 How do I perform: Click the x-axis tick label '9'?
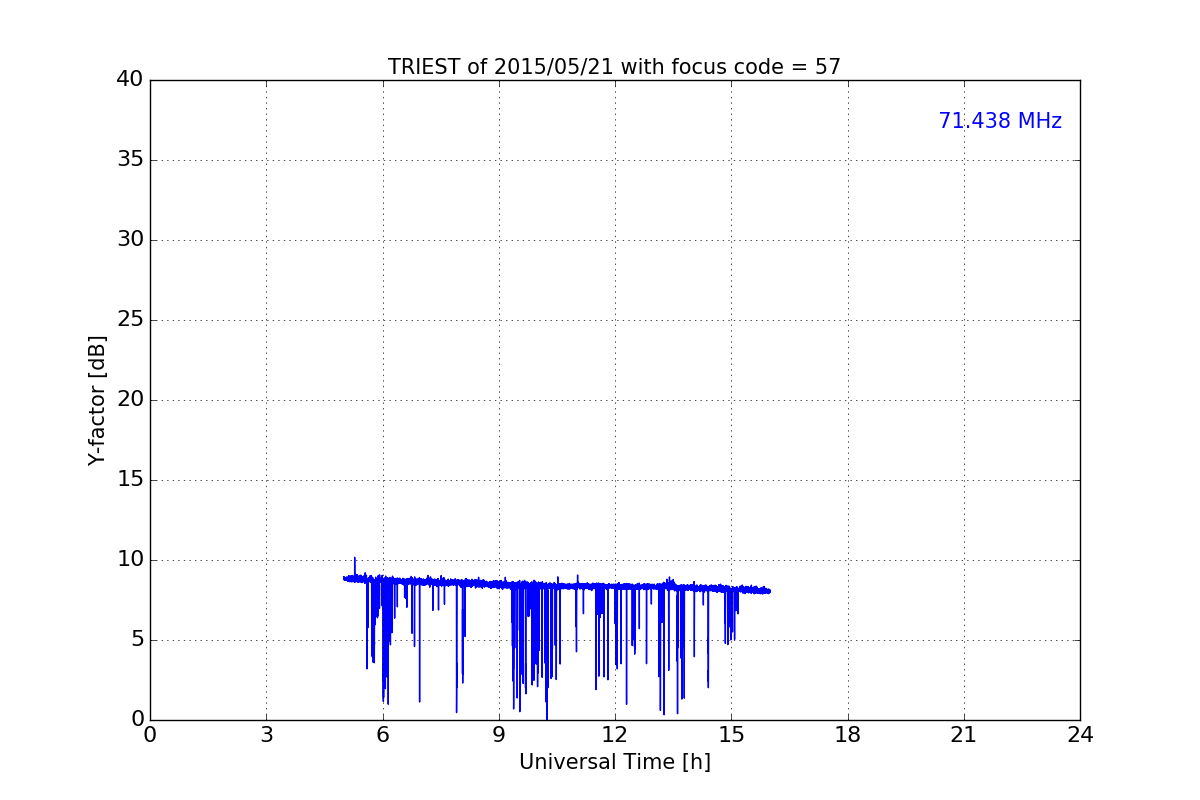click(499, 735)
